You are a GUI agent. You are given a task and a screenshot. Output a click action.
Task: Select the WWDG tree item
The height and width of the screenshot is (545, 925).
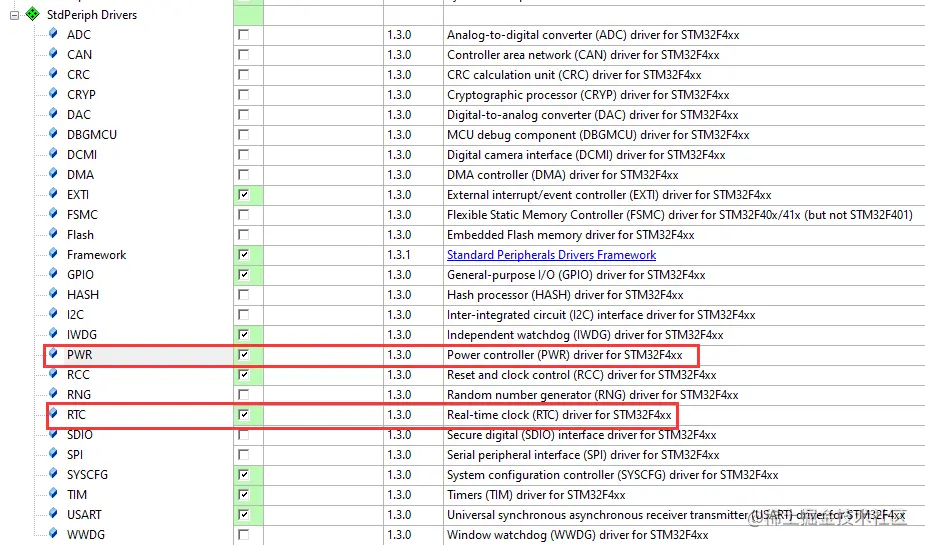click(86, 535)
